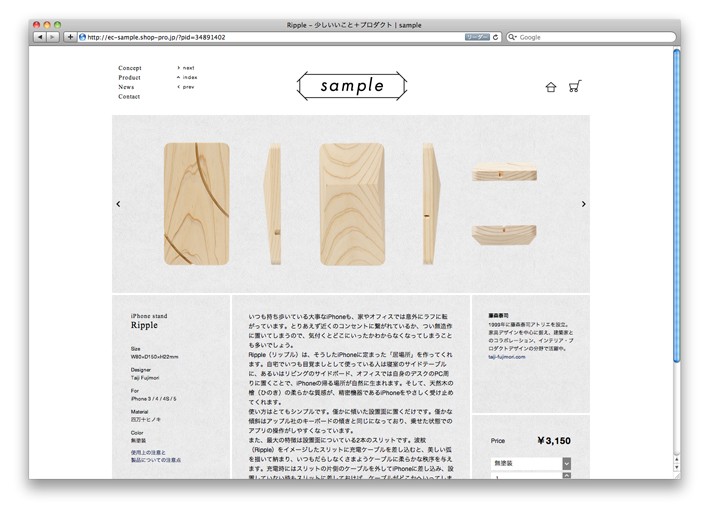Show next product image with right arrow
This screenshot has width=710, height=517.
point(583,204)
